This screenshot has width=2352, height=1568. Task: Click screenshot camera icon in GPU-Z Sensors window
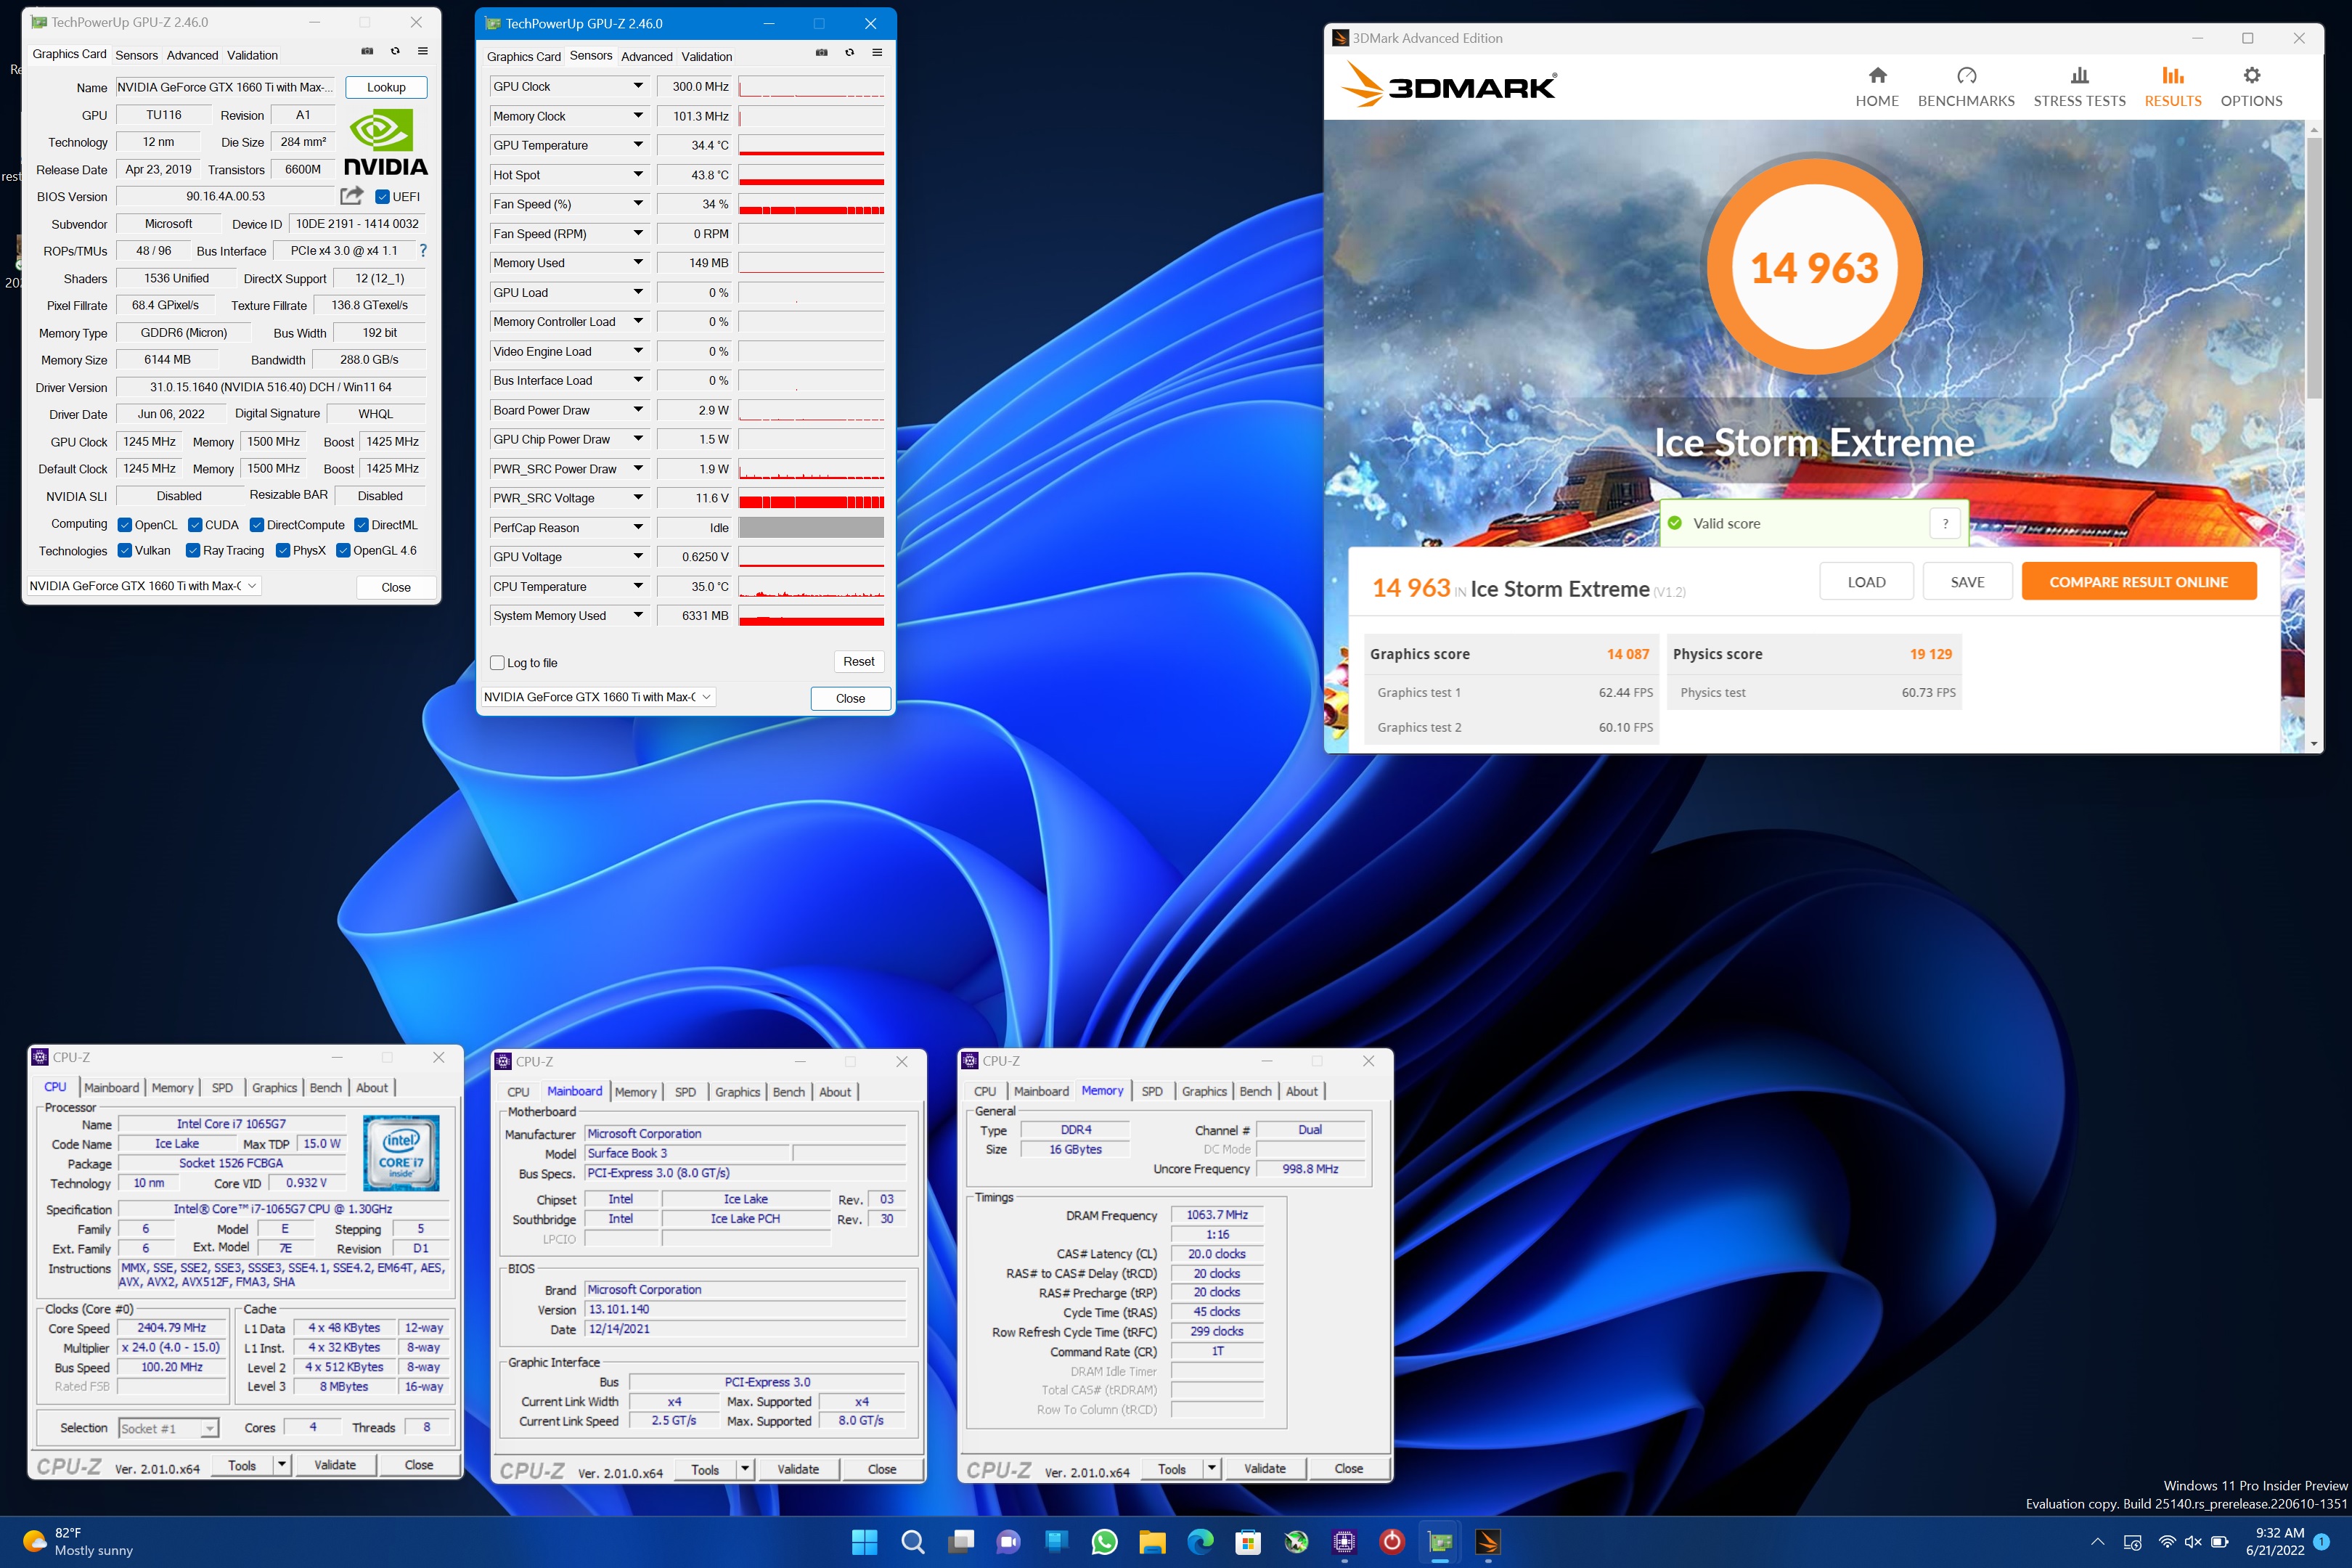[x=821, y=53]
